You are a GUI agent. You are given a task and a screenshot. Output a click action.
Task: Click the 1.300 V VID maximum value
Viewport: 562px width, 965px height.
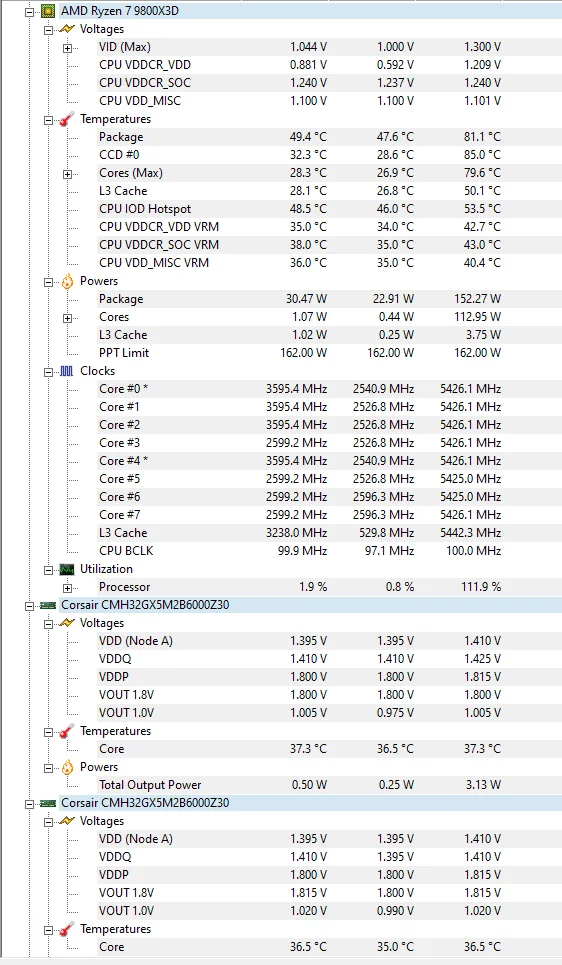(482, 47)
